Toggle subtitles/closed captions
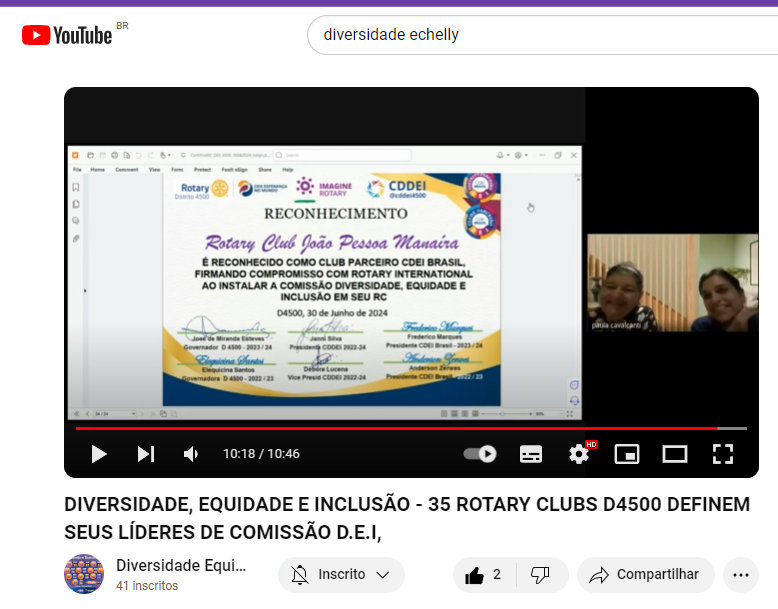Viewport: 778px width, 609px height. coord(531,454)
